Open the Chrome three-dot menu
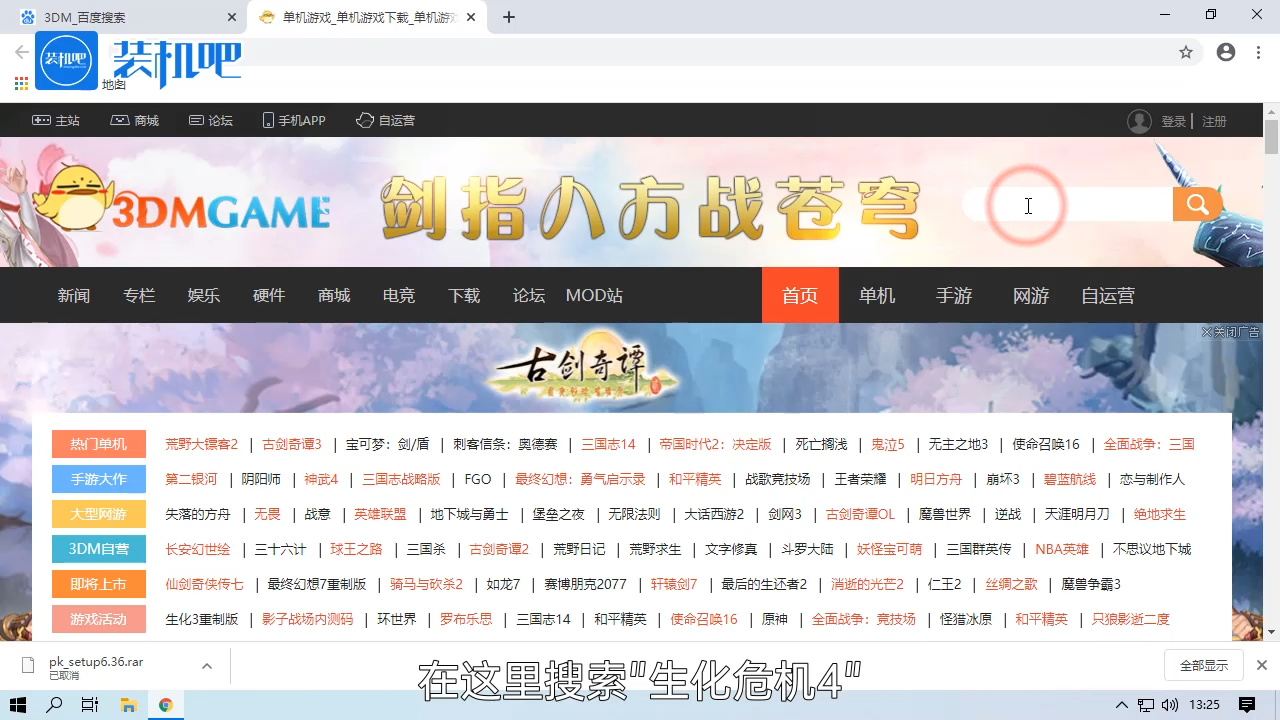Screen dimensions: 1280x720 point(1258,52)
